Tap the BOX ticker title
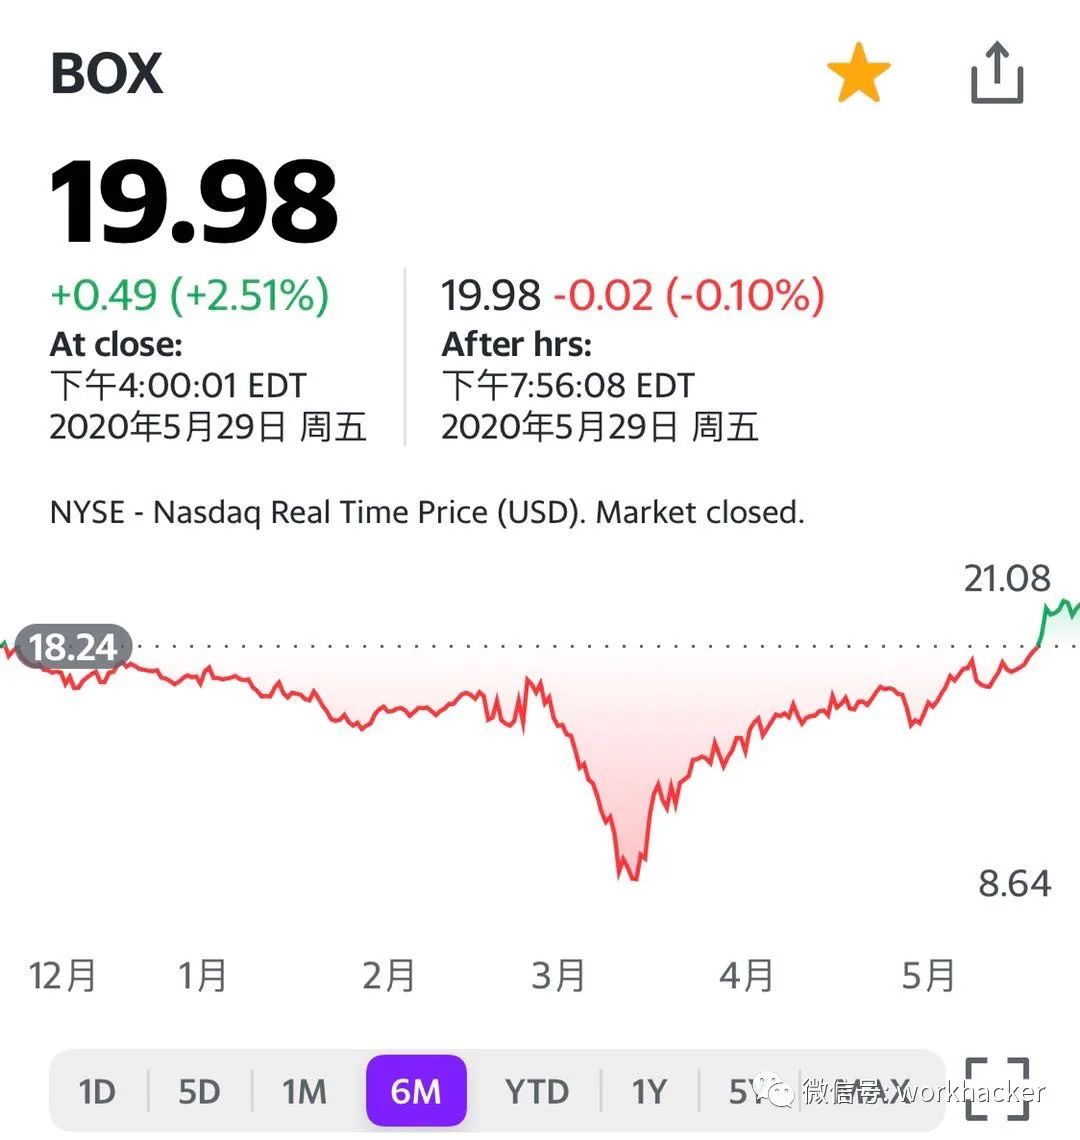 point(106,73)
